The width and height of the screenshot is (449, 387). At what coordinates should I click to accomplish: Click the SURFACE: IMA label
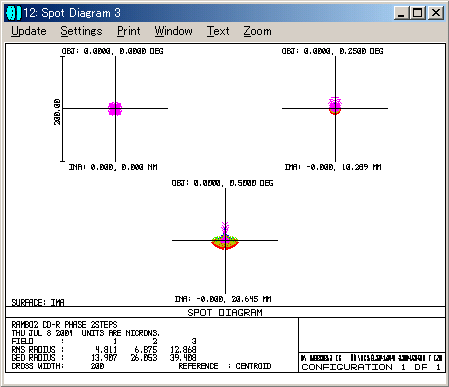38,302
